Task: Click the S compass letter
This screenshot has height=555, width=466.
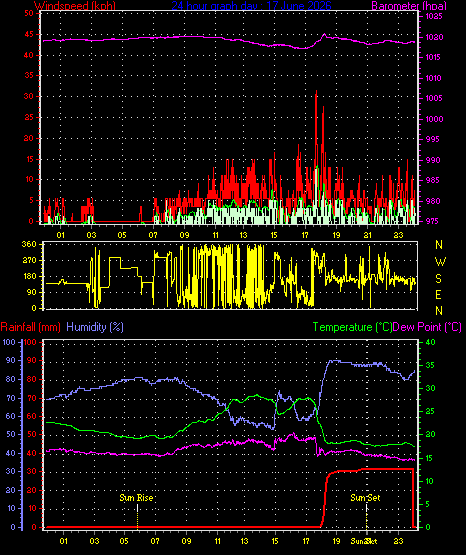Action: (438, 279)
